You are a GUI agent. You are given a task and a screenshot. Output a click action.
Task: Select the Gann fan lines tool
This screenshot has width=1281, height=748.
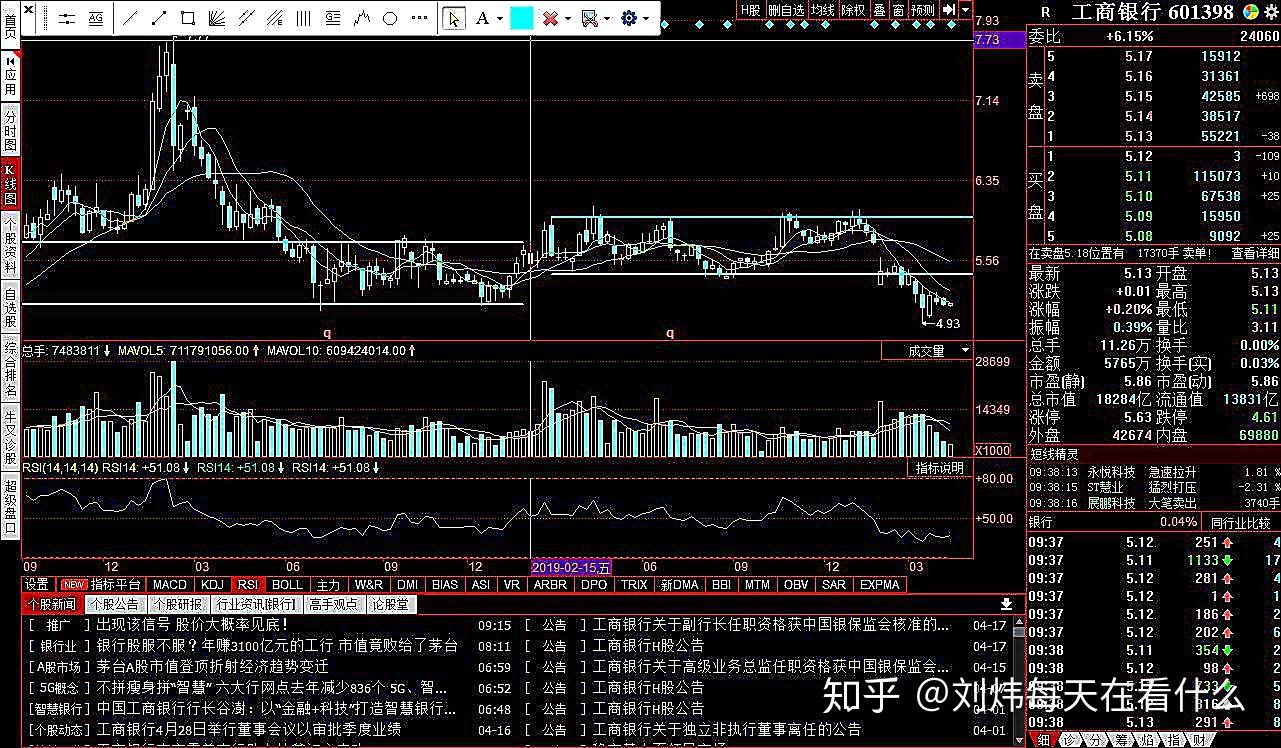[216, 18]
